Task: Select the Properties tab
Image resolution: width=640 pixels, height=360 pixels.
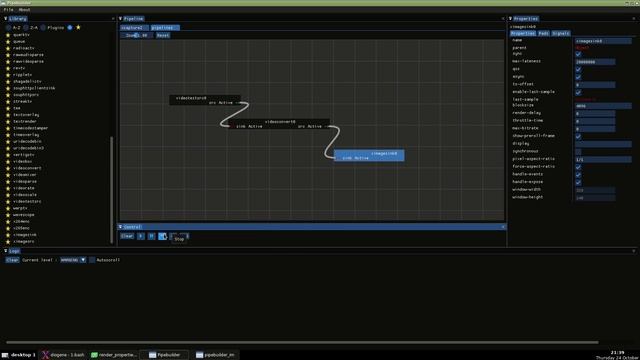Action: click(x=523, y=33)
